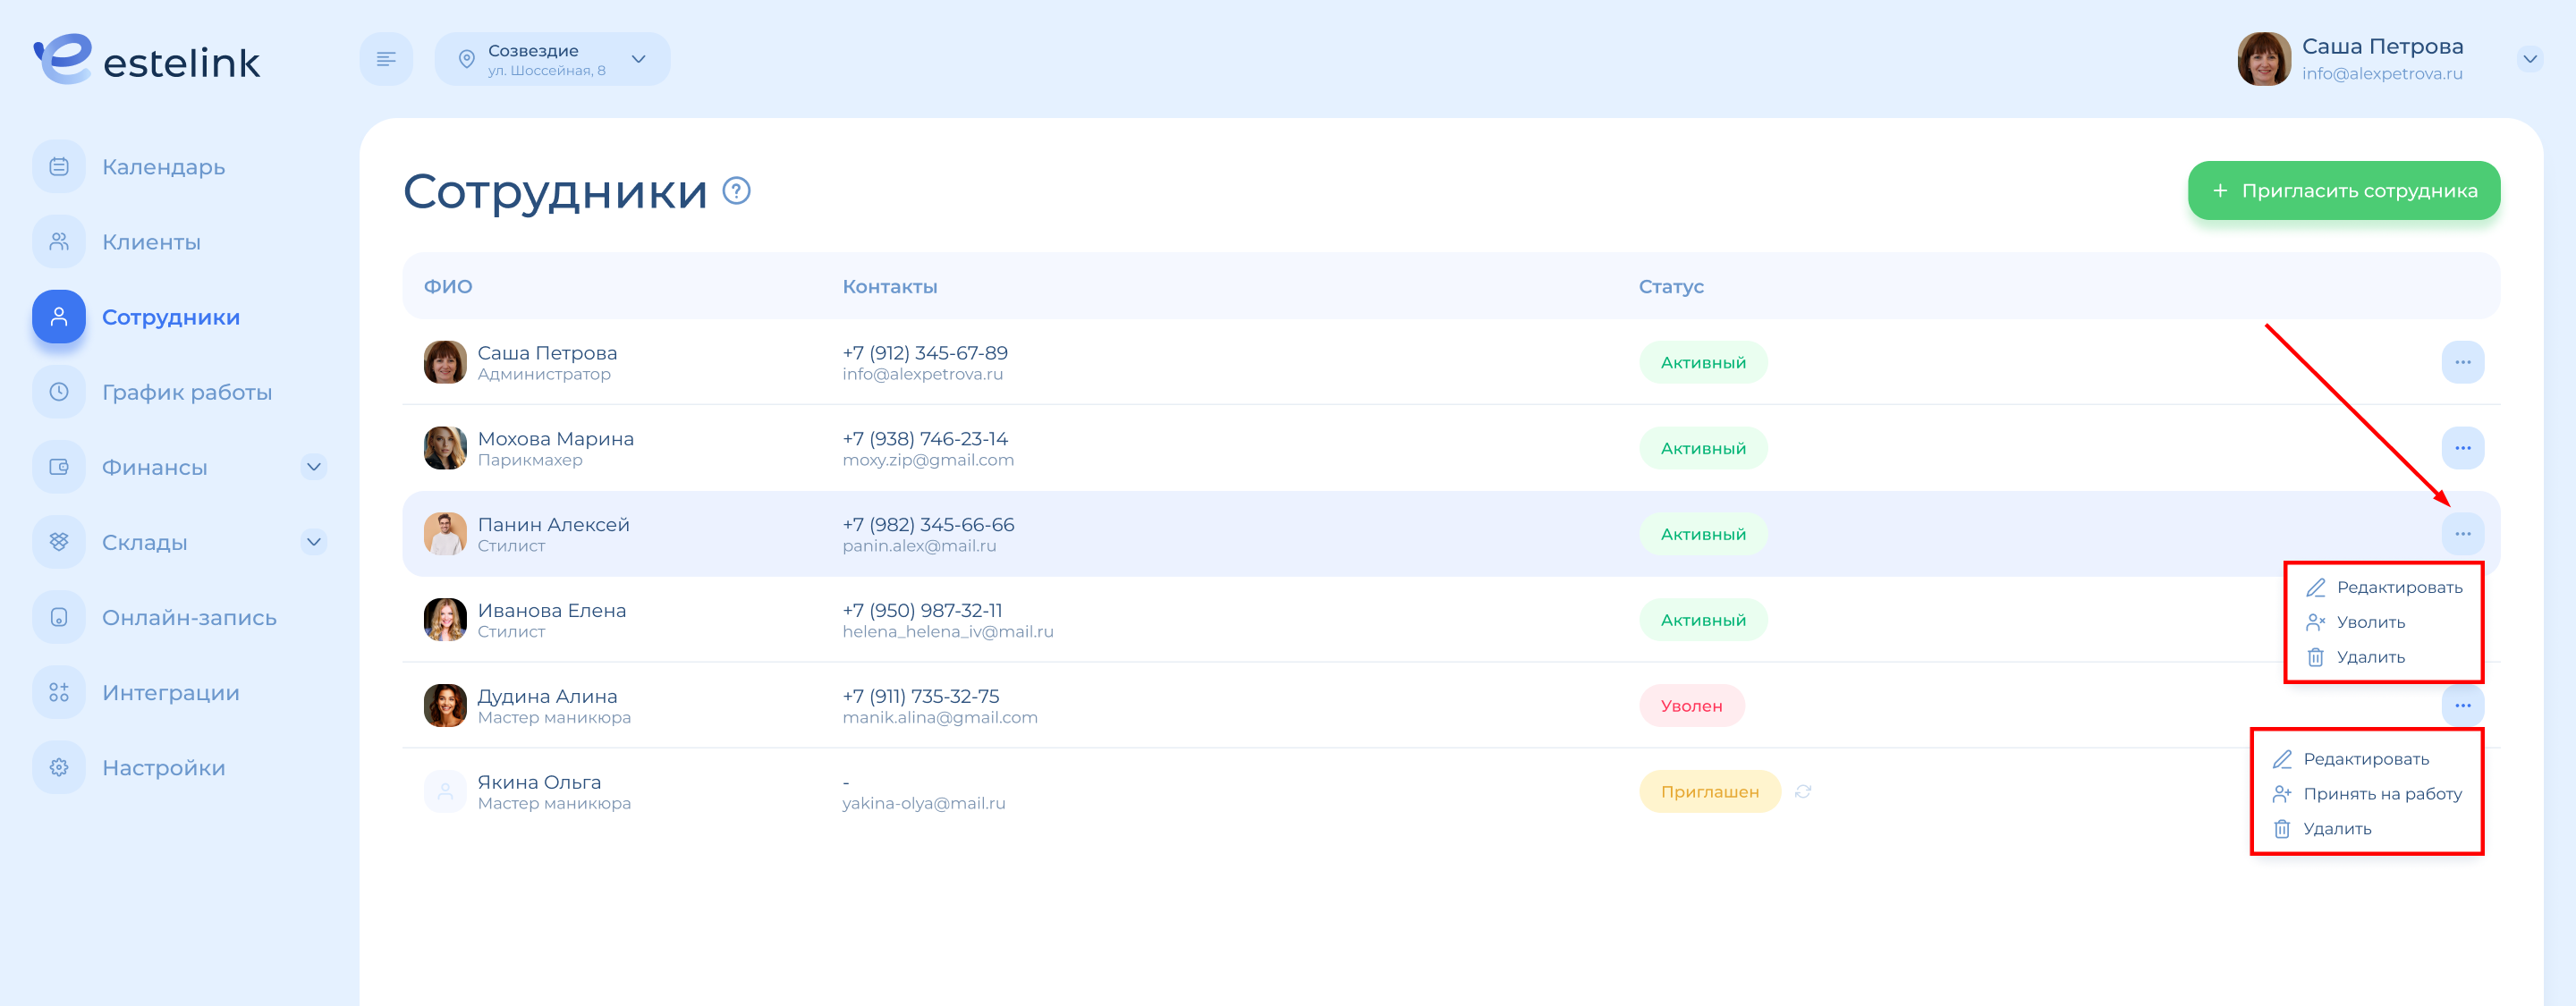Open more options for Саша Петрова
The height and width of the screenshot is (1006, 2576).
tap(2462, 362)
